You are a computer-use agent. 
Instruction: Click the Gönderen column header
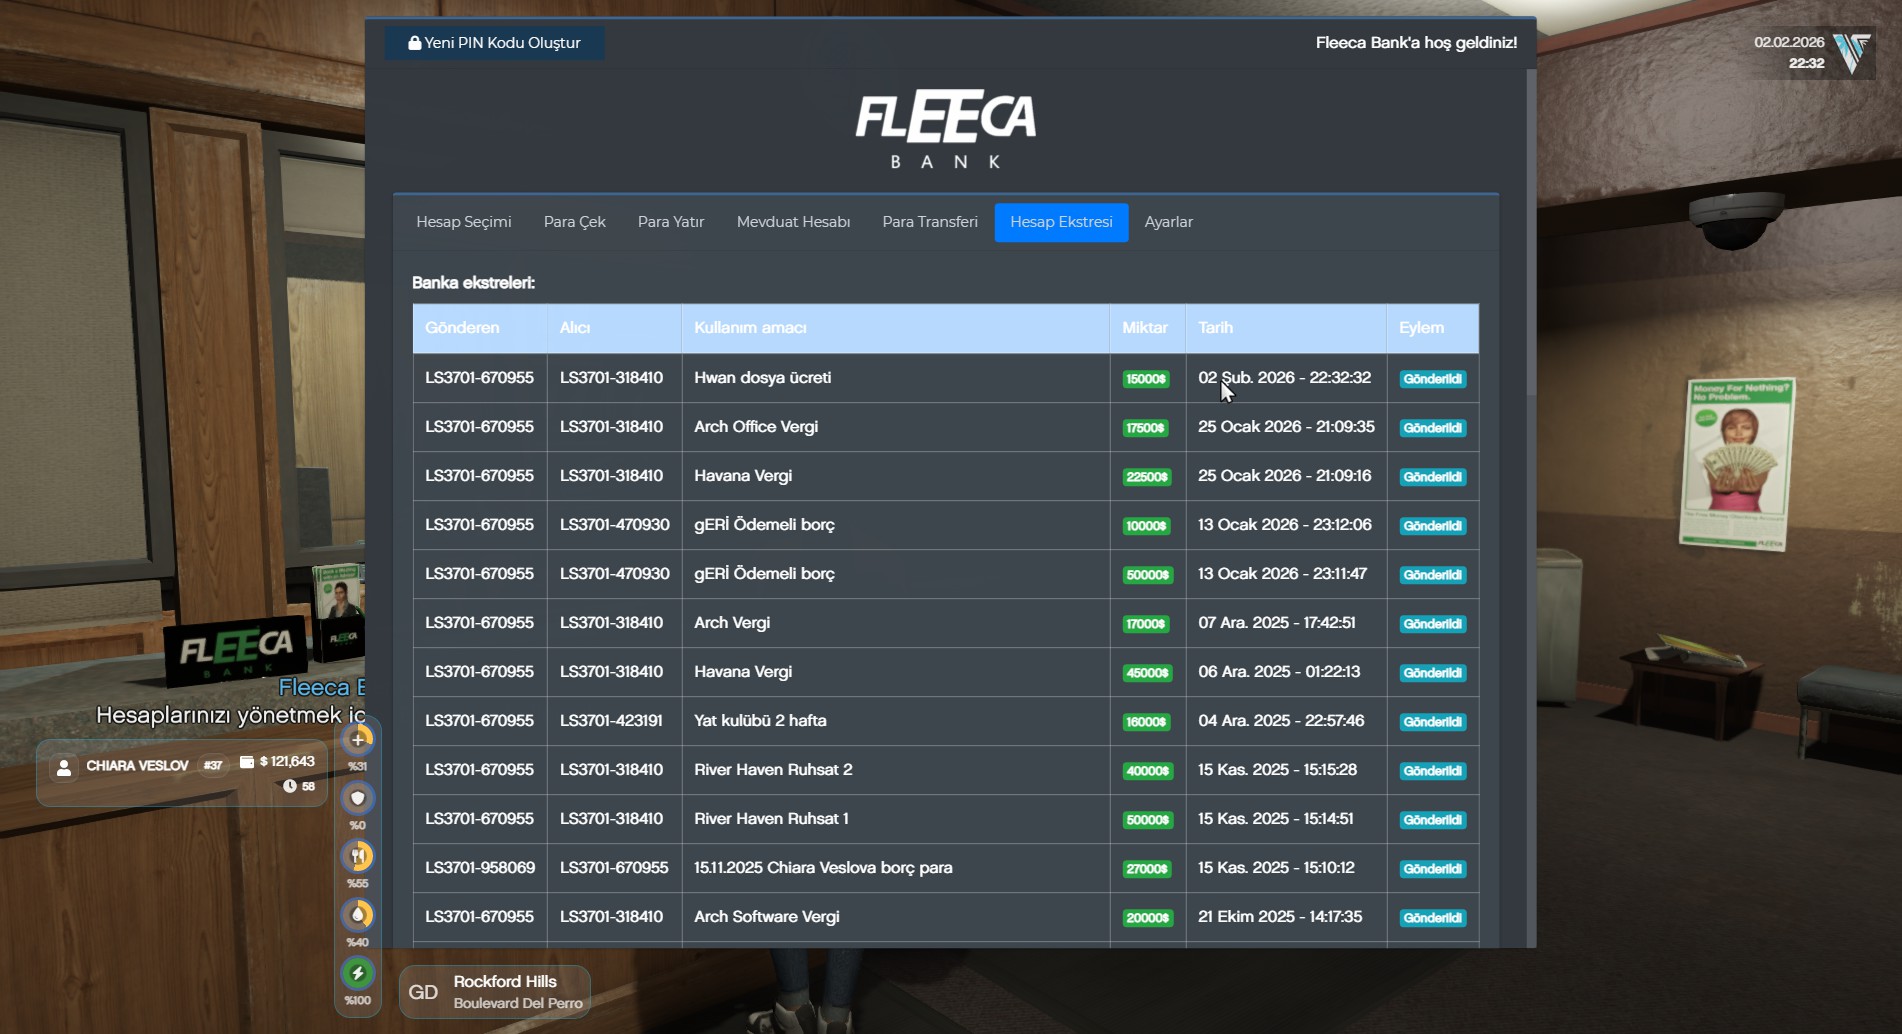[x=480, y=328]
